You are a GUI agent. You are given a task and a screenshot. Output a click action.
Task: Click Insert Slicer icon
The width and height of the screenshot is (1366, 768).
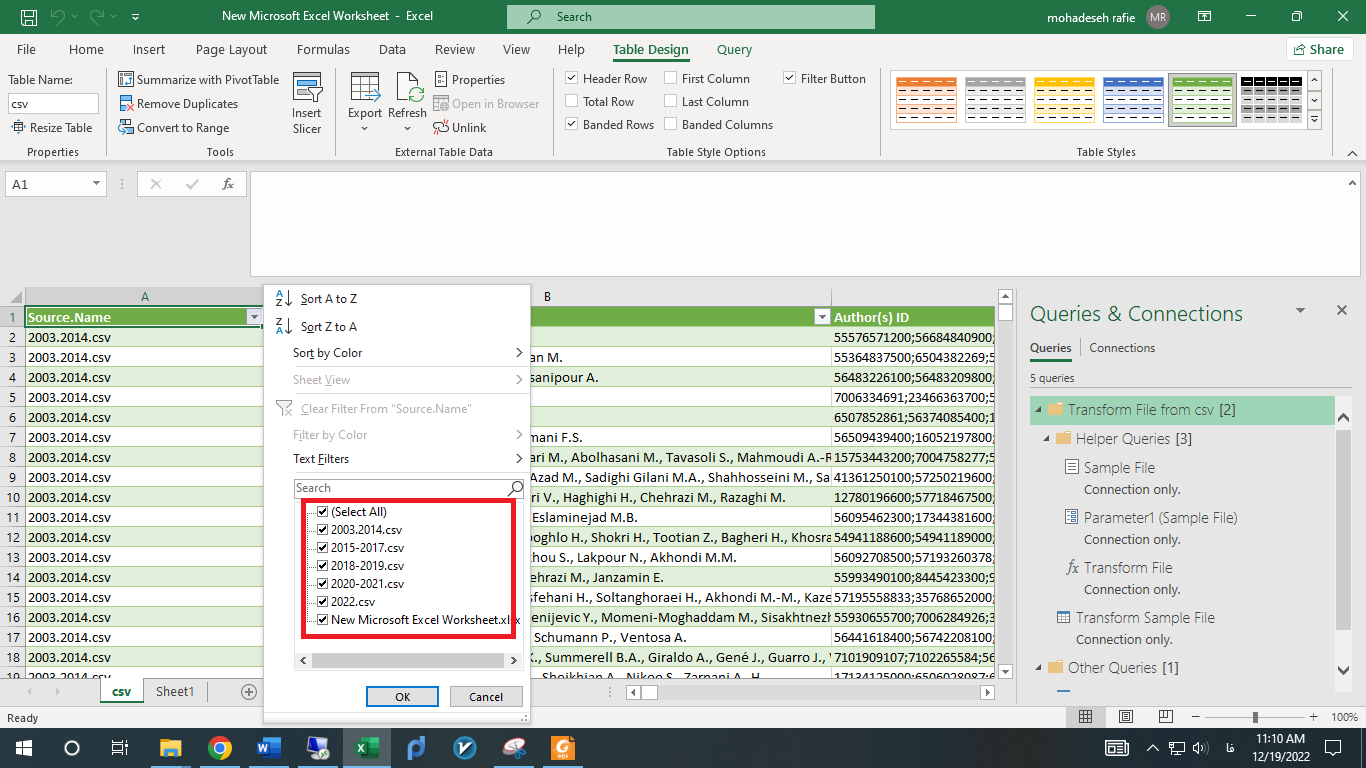click(x=307, y=104)
